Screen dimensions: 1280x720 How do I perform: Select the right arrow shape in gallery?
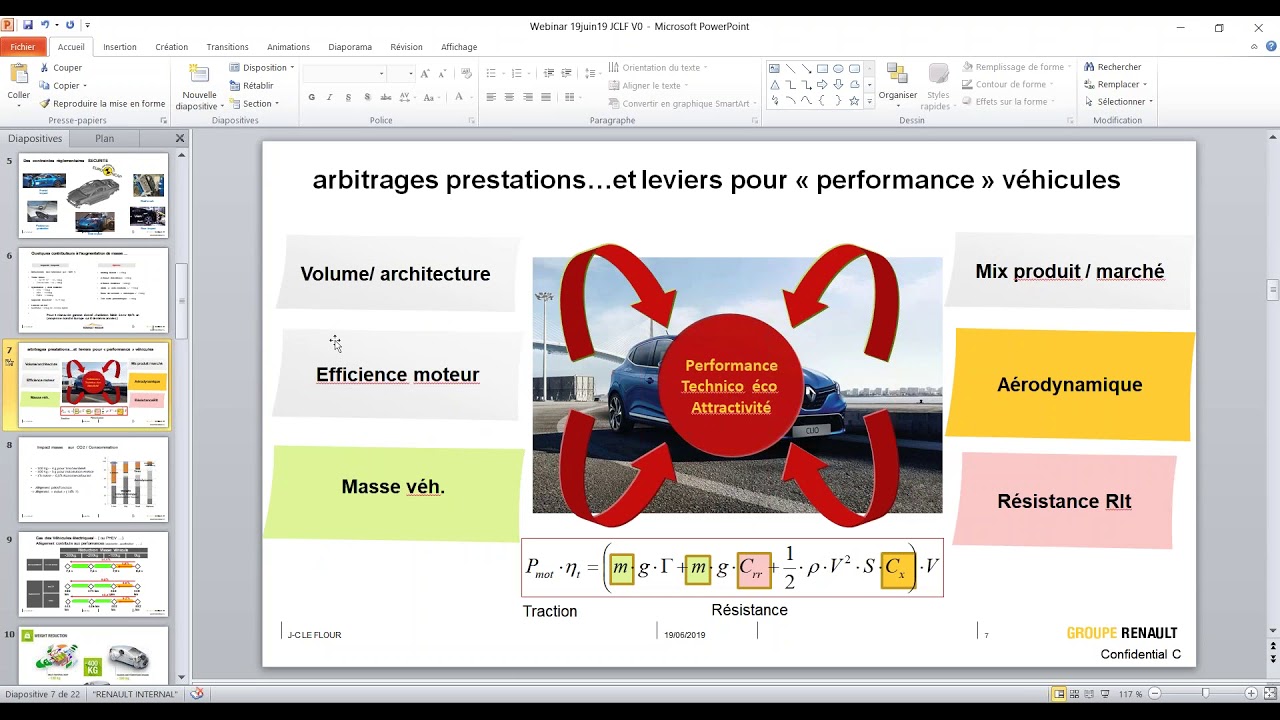pos(822,85)
